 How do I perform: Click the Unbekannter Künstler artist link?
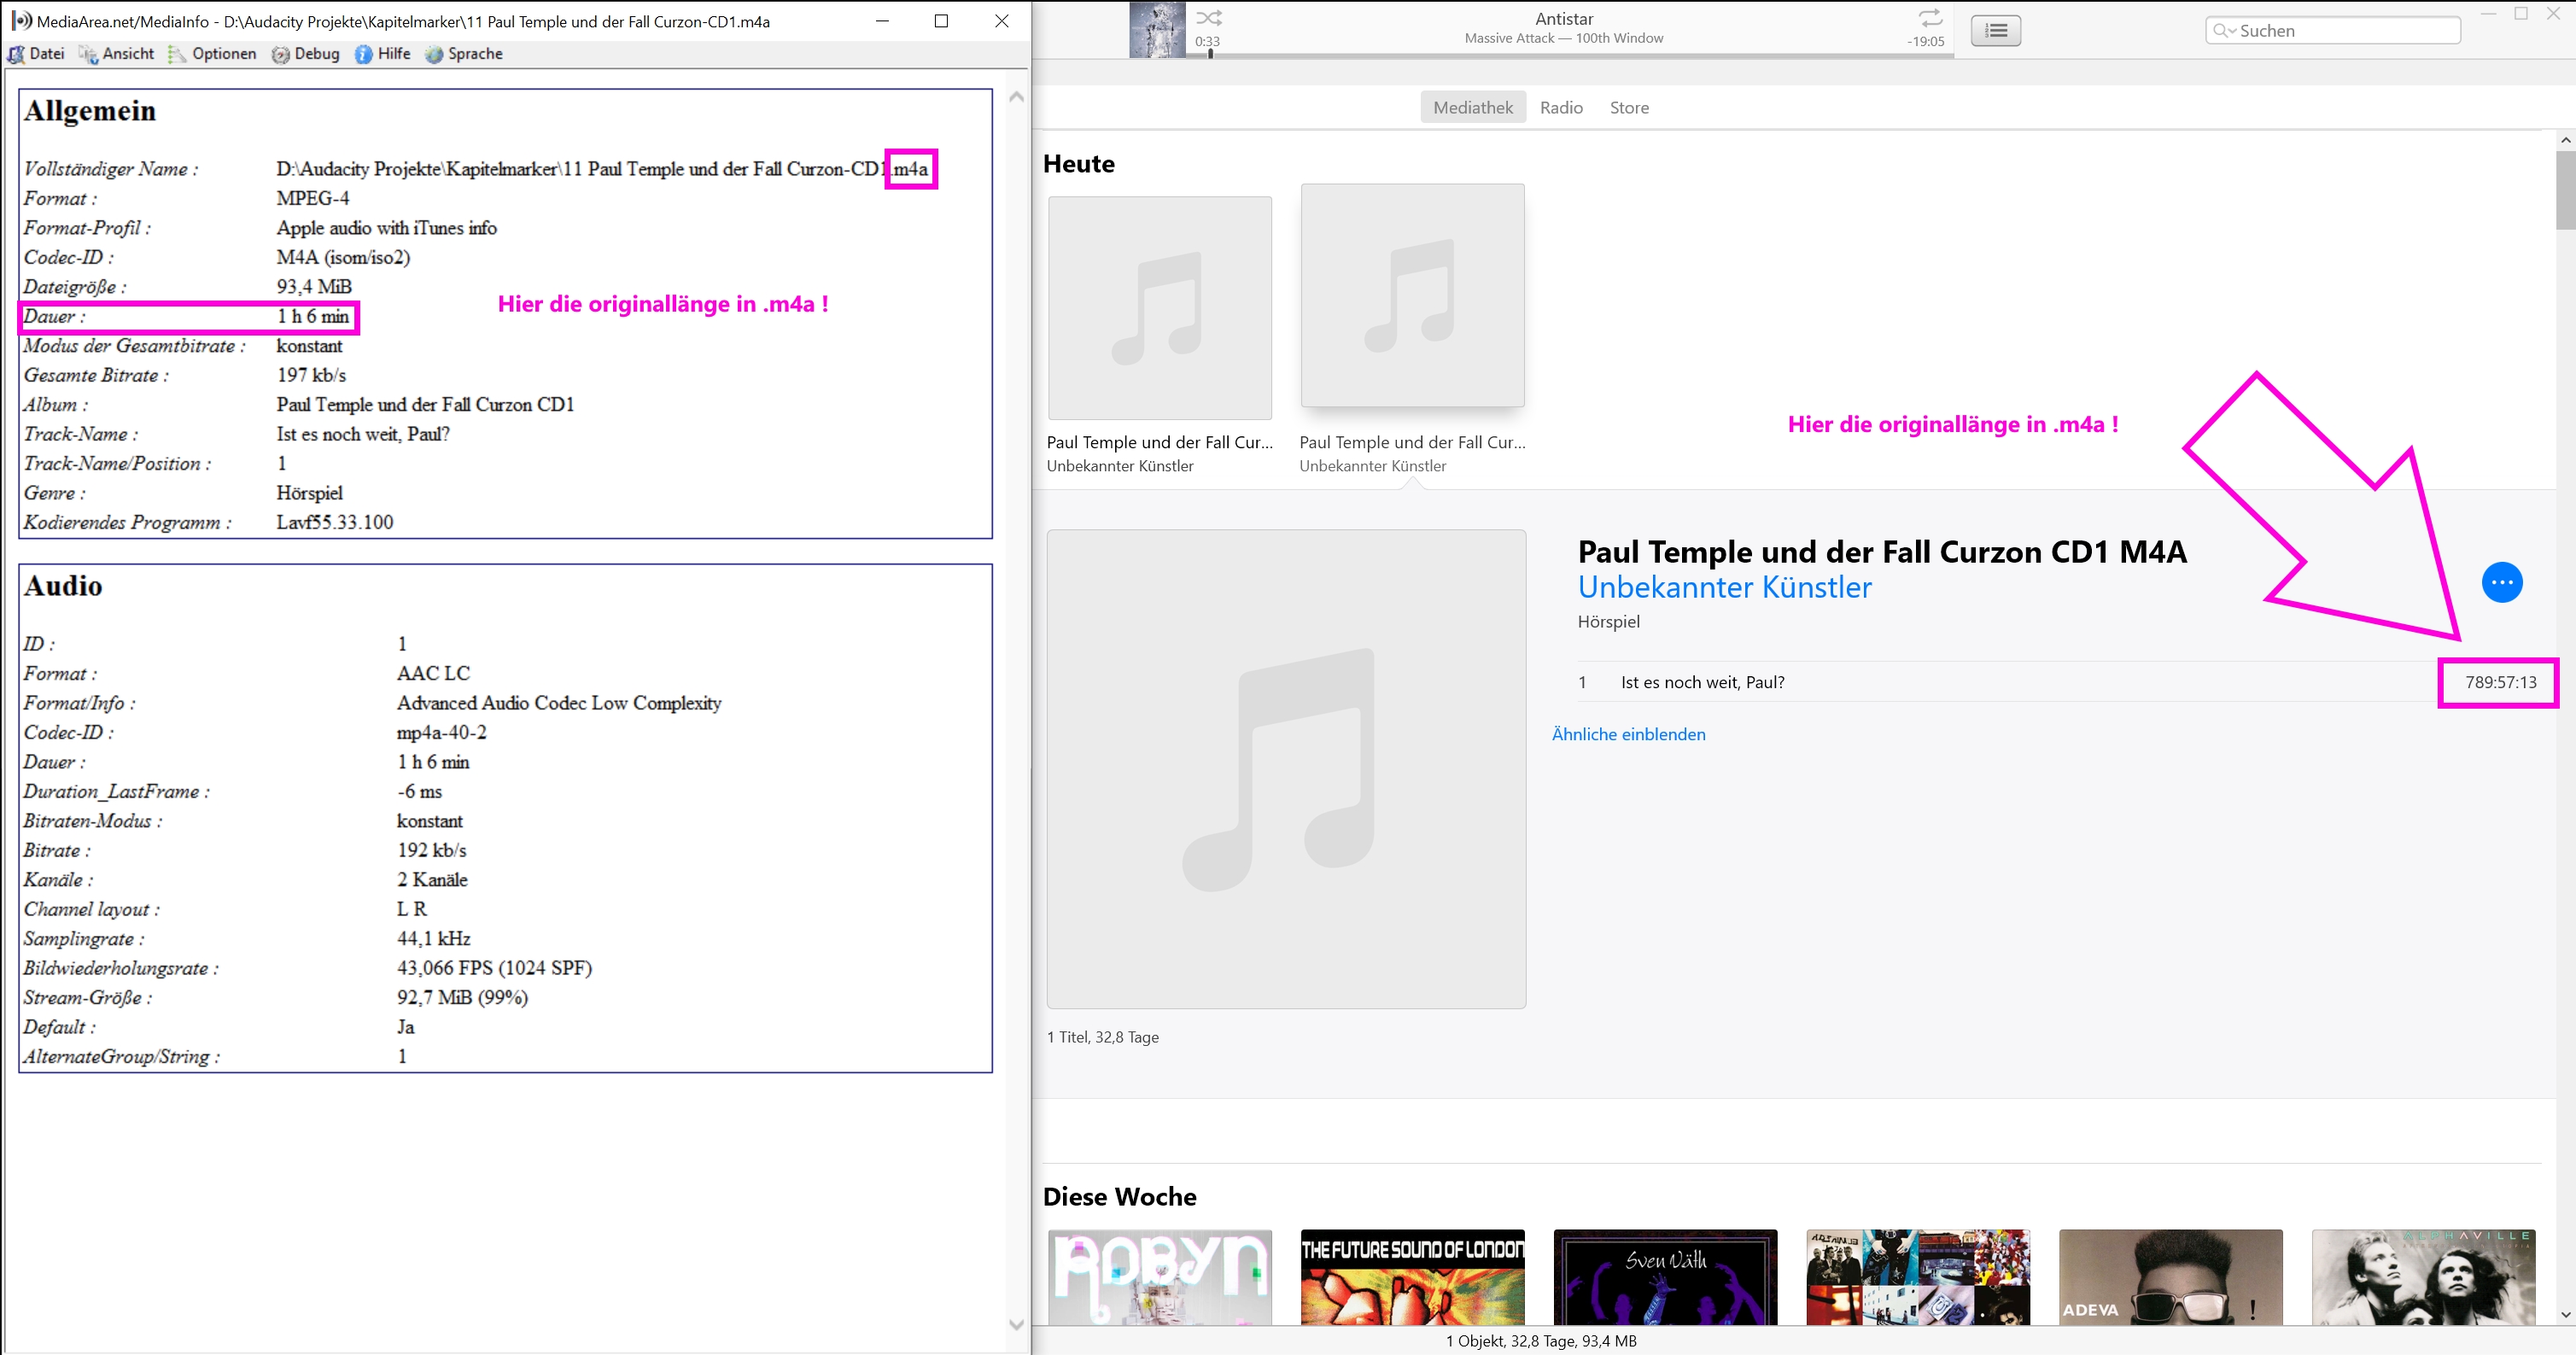coord(1724,587)
